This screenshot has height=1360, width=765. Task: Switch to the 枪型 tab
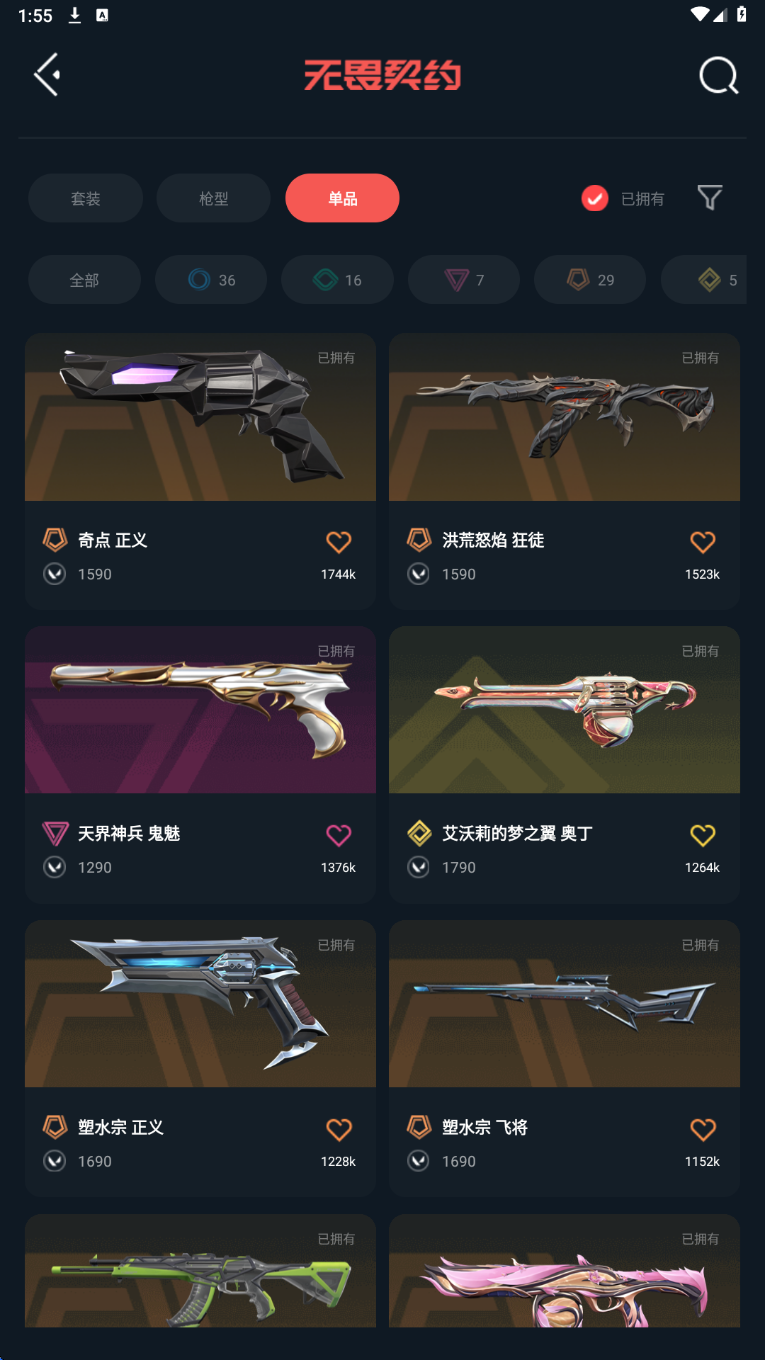click(x=213, y=198)
